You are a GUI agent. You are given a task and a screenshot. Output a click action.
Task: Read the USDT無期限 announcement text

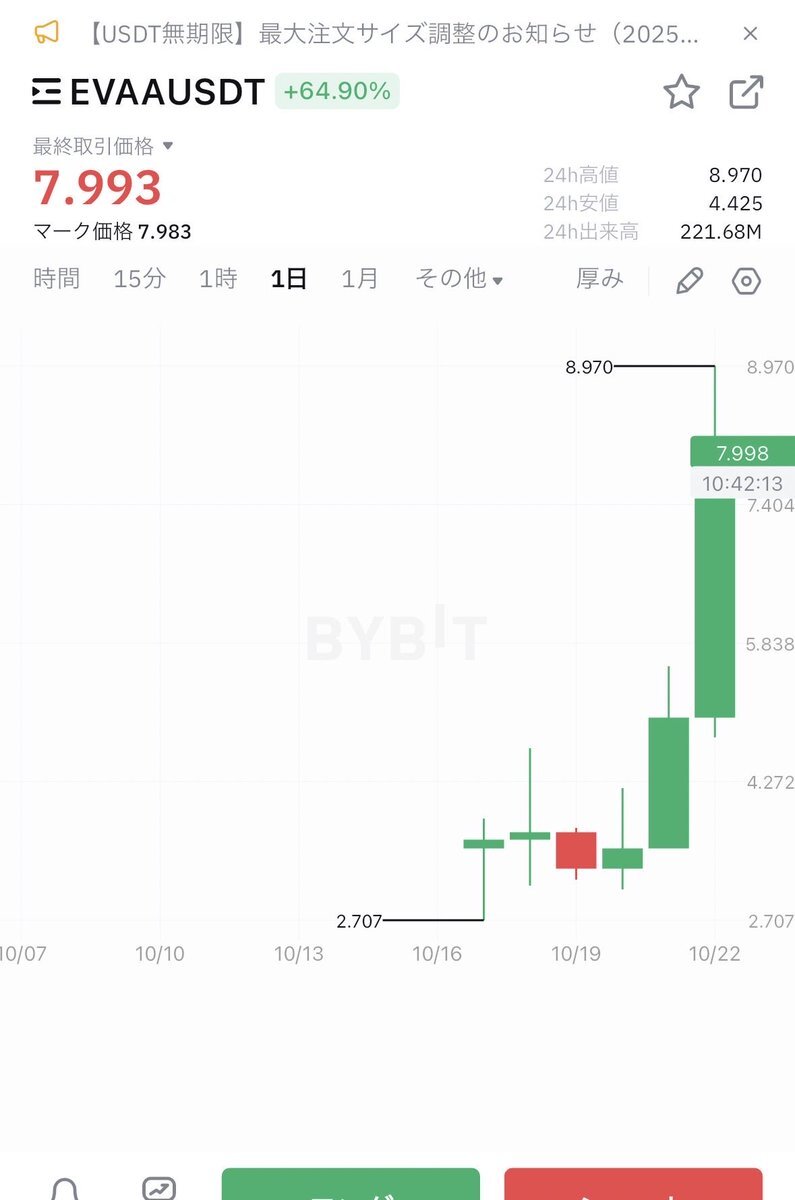pos(390,34)
